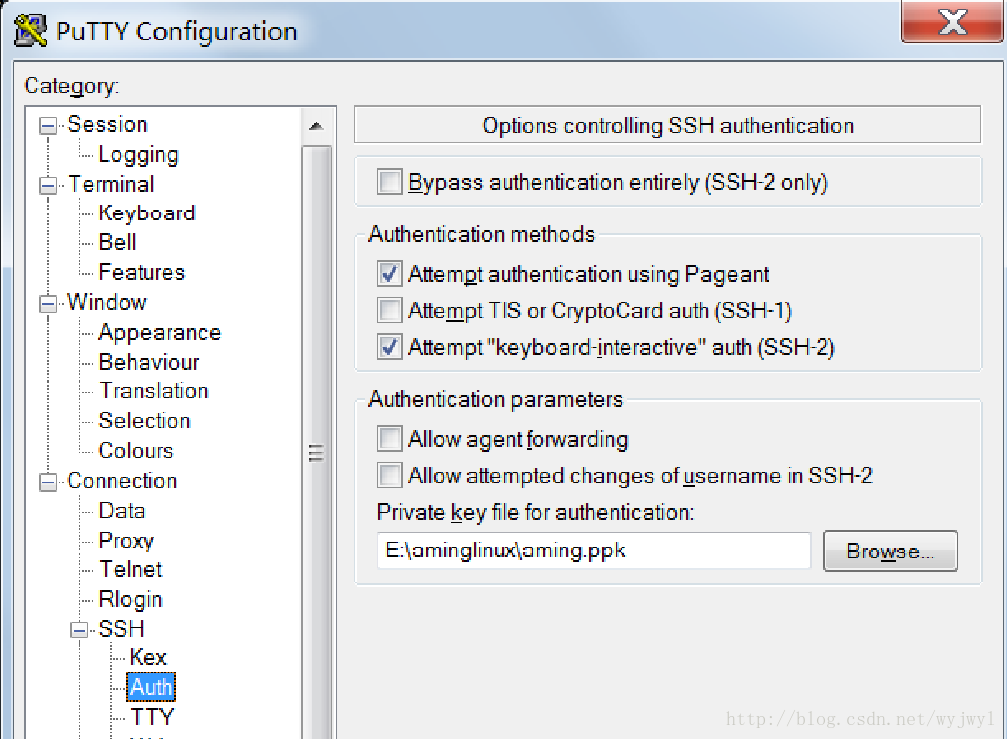Image resolution: width=1007 pixels, height=739 pixels.
Task: Open Colours category
Action: [136, 451]
